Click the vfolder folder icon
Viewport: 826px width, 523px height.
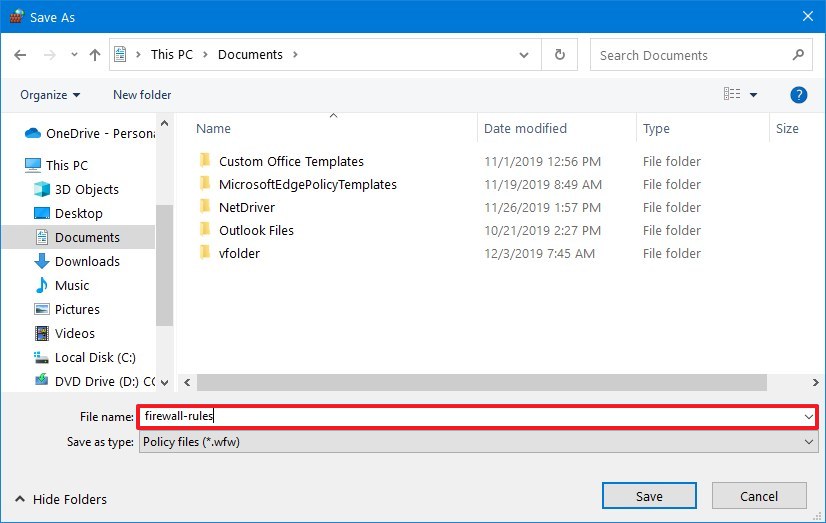(205, 253)
